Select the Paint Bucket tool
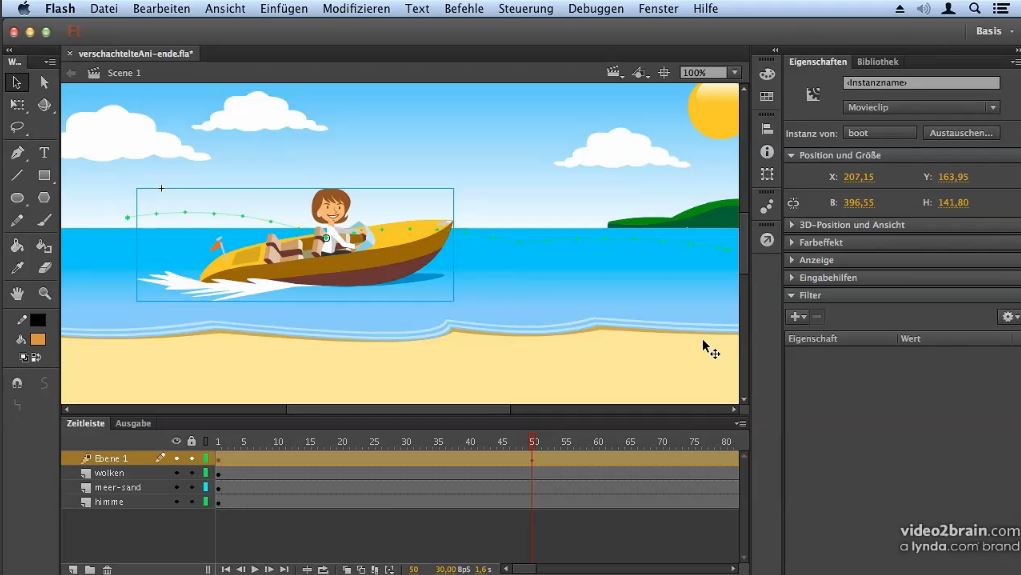Screen dimensions: 1021x575 (x=17, y=245)
